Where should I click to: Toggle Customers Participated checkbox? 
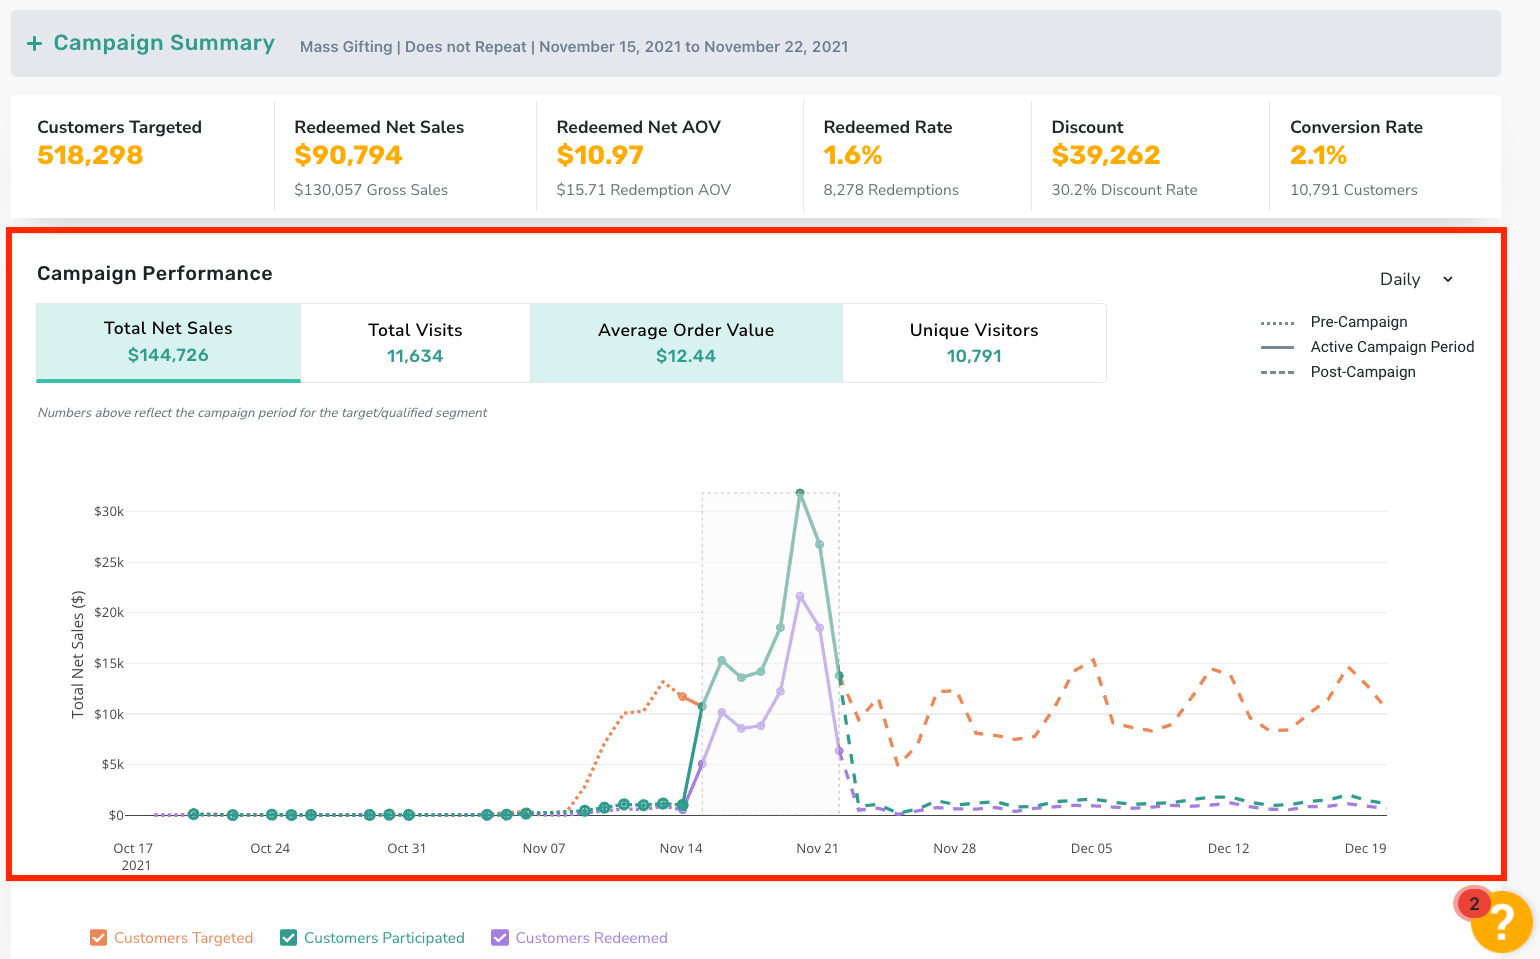pos(288,937)
